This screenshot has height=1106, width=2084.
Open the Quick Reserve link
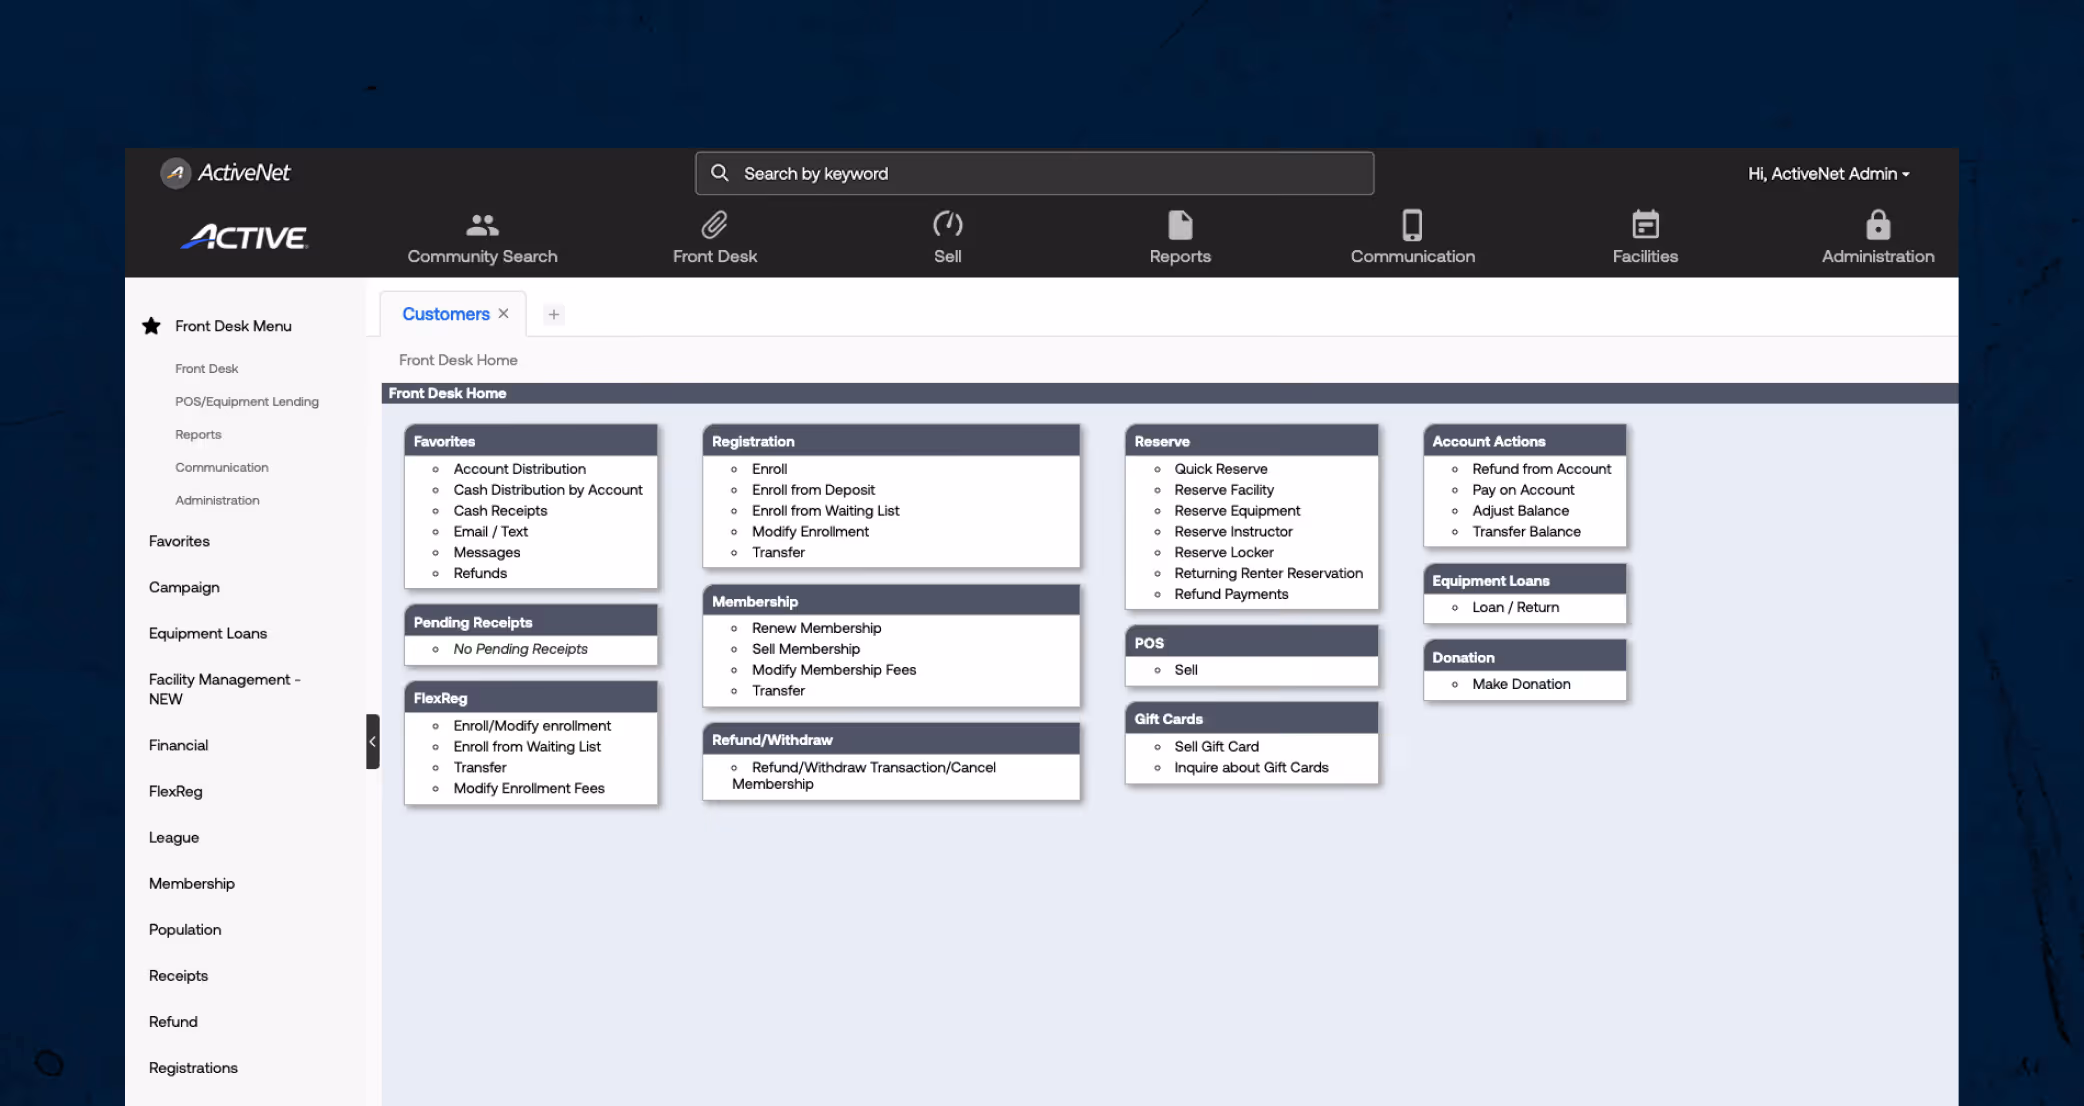tap(1220, 469)
